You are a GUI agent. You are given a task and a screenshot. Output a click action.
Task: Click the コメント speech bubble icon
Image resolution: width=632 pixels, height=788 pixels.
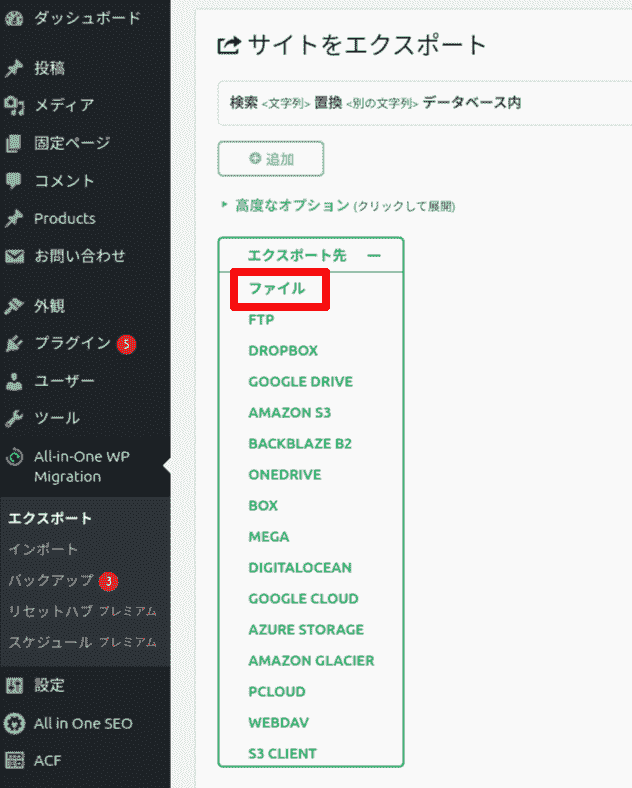coord(14,181)
